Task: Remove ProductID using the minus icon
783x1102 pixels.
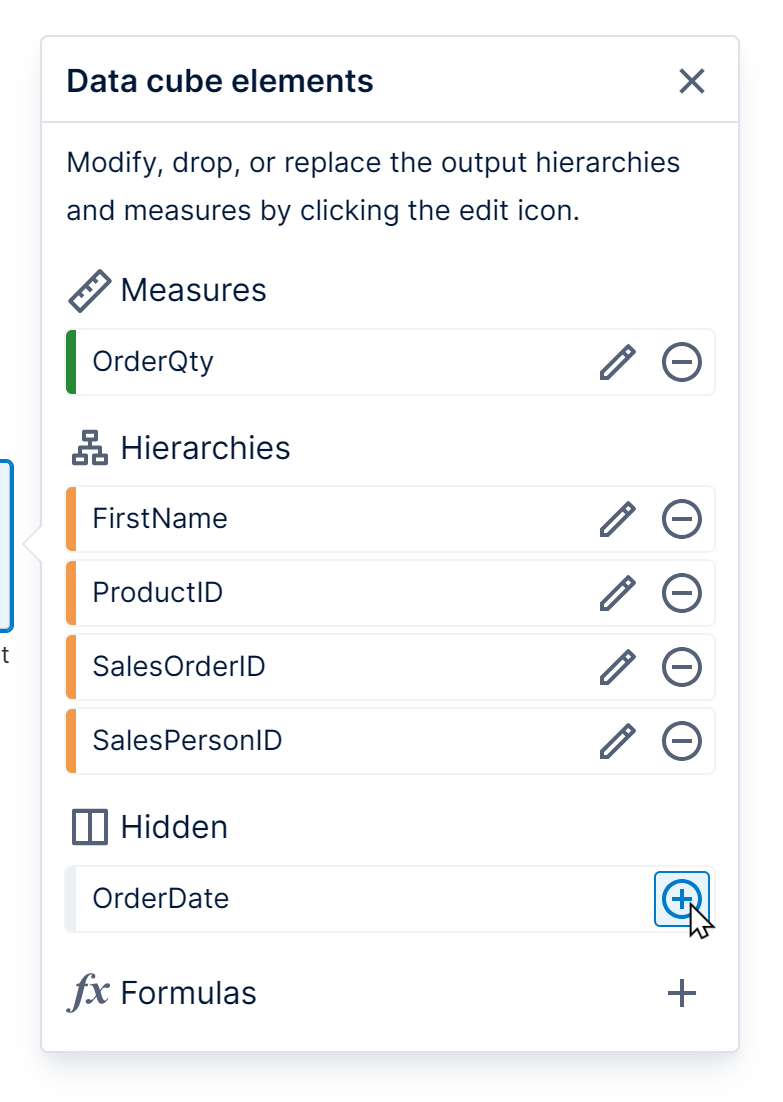Action: (x=681, y=592)
